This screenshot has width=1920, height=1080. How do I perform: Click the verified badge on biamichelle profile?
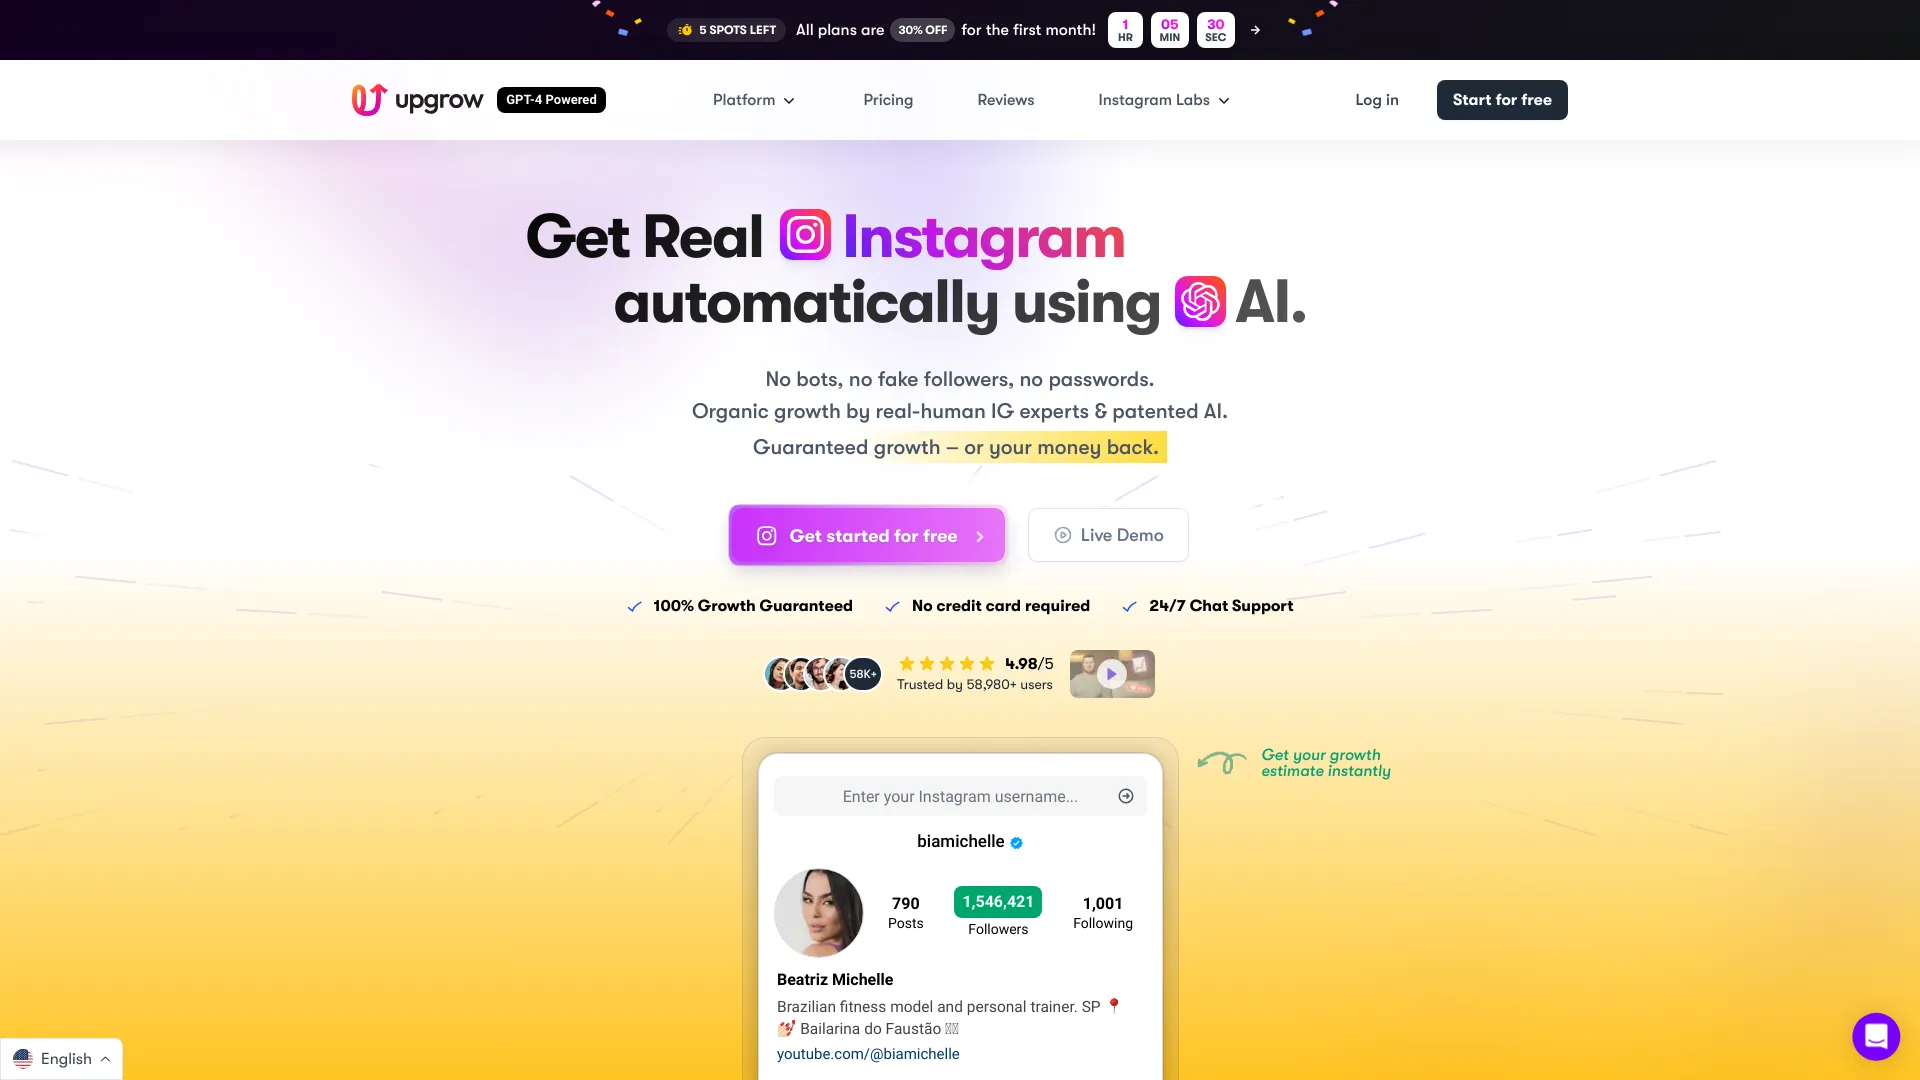1018,841
